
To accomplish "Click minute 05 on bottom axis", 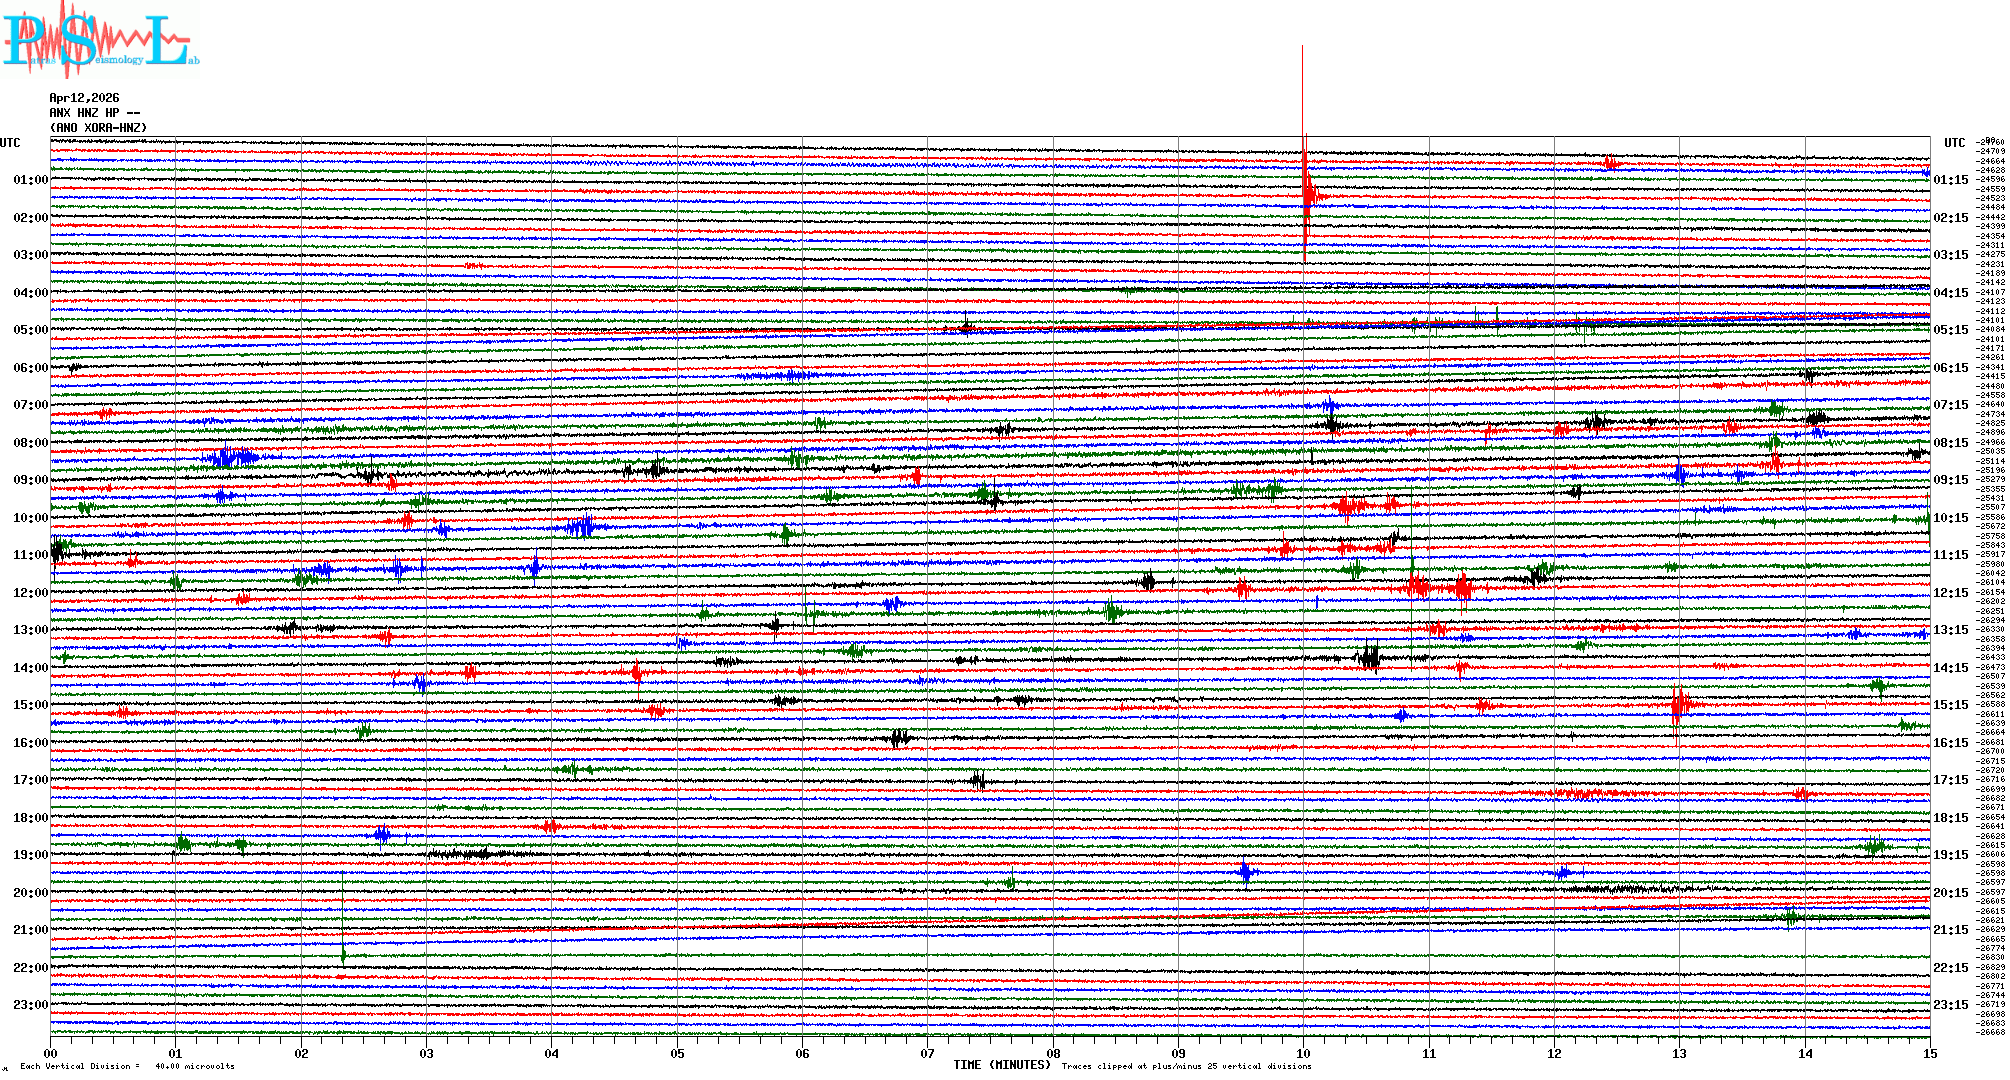I will click(677, 1053).
